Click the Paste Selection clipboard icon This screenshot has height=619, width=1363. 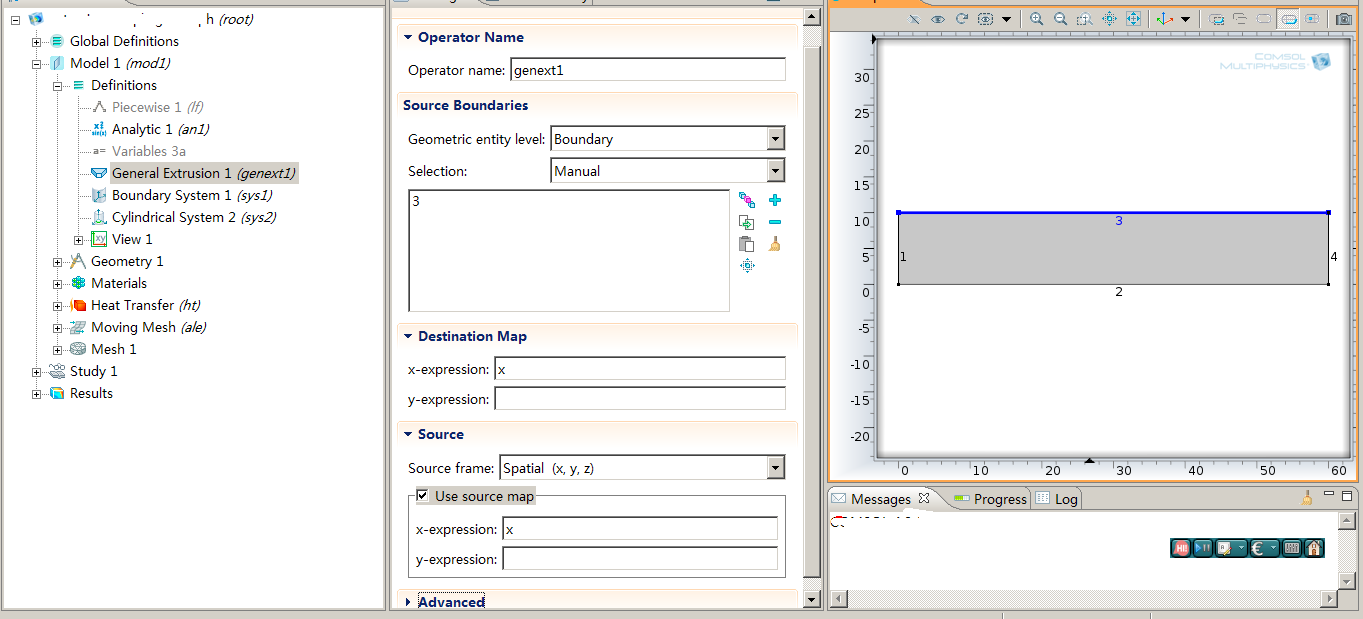pos(746,244)
